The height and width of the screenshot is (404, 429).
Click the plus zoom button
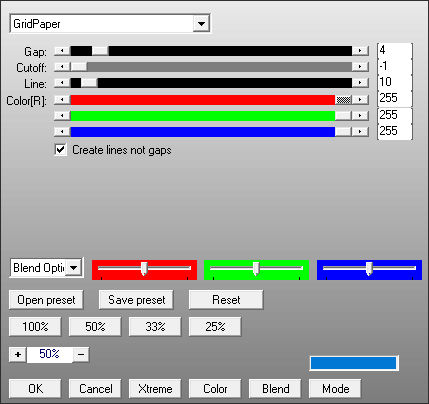tap(18, 354)
